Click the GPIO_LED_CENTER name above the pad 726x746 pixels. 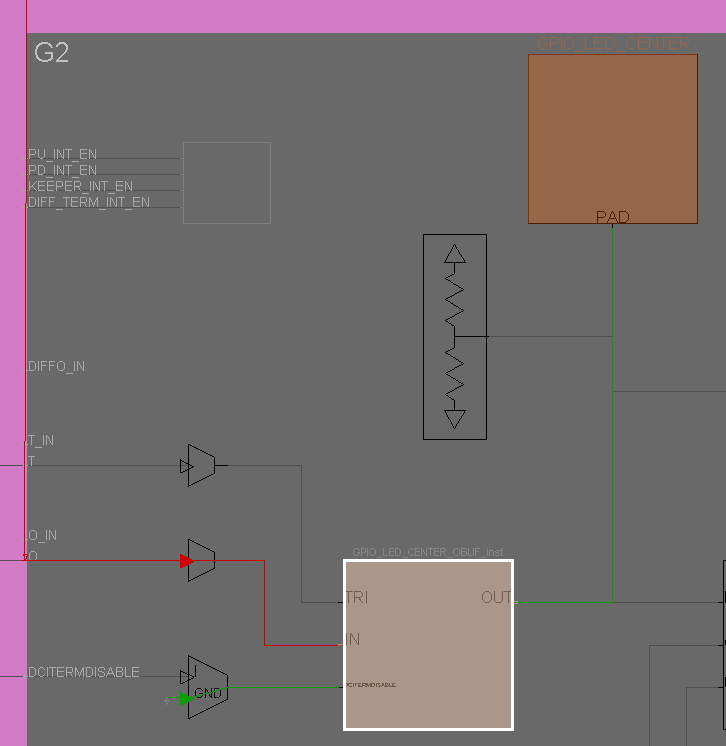tap(613, 43)
